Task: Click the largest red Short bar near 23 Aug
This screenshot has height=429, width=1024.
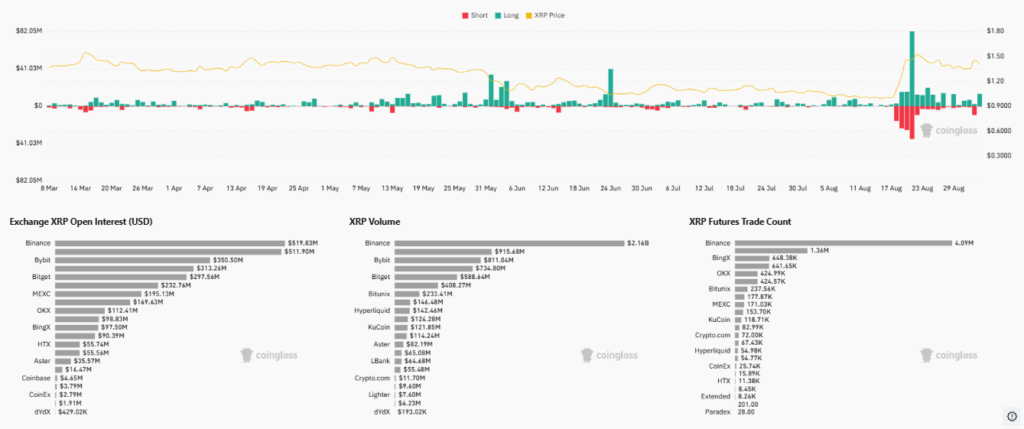Action: coord(912,122)
